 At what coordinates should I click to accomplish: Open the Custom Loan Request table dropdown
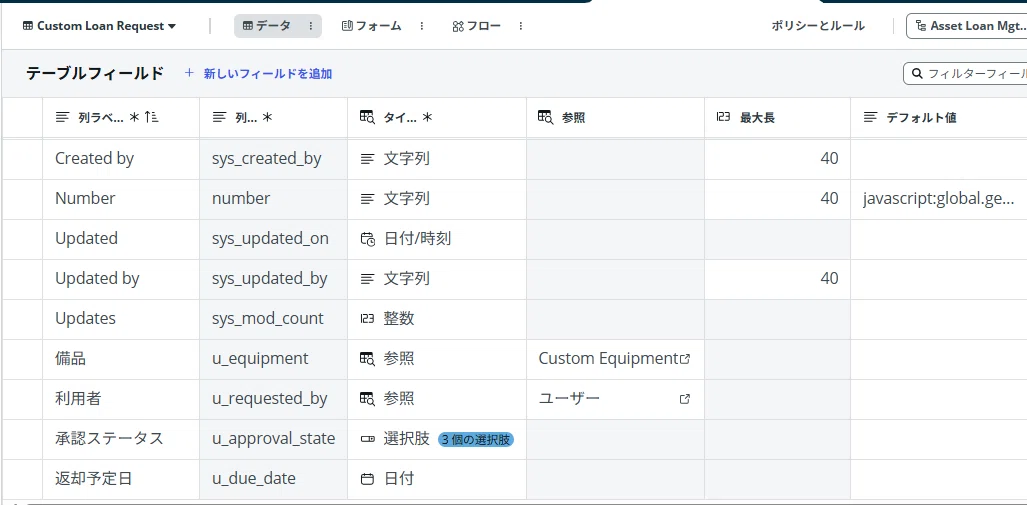(100, 26)
